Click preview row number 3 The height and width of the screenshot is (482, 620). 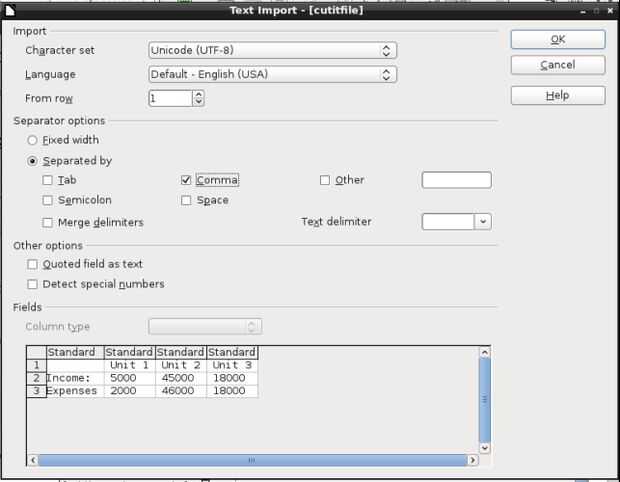(36, 391)
